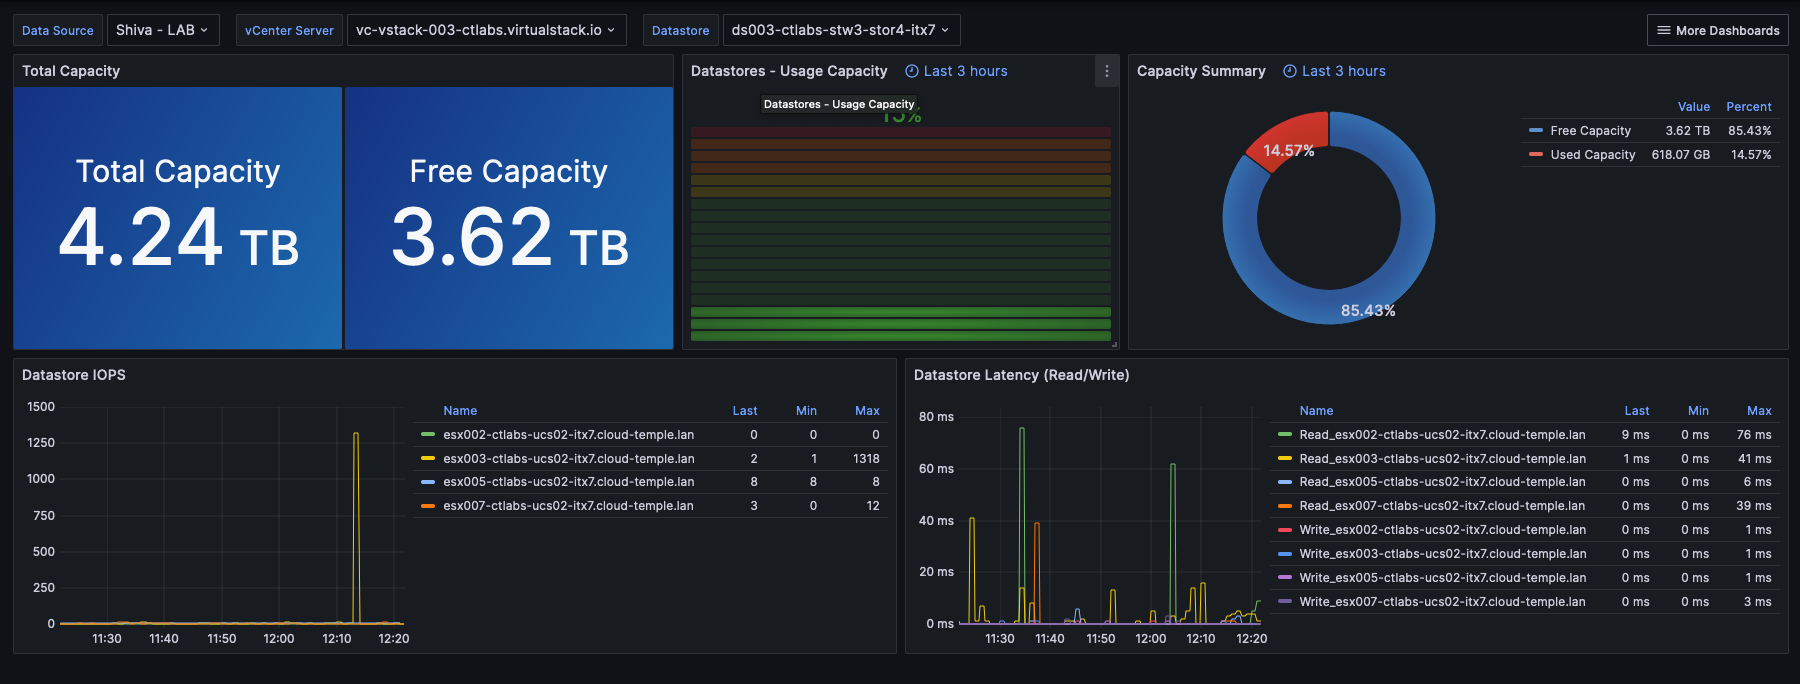Image resolution: width=1800 pixels, height=684 pixels.
Task: Click the Datastore IOPS panel title
Action: pyautogui.click(x=74, y=375)
